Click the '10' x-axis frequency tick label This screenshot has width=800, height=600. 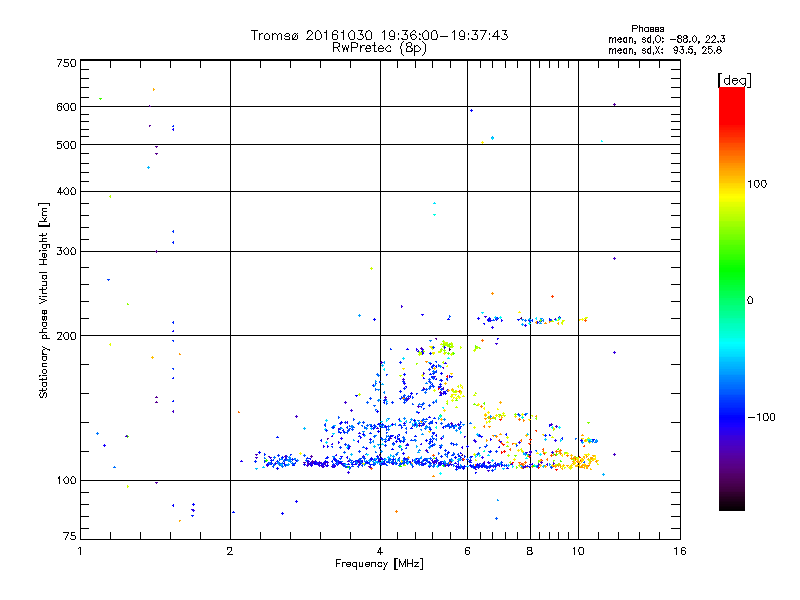(x=578, y=551)
